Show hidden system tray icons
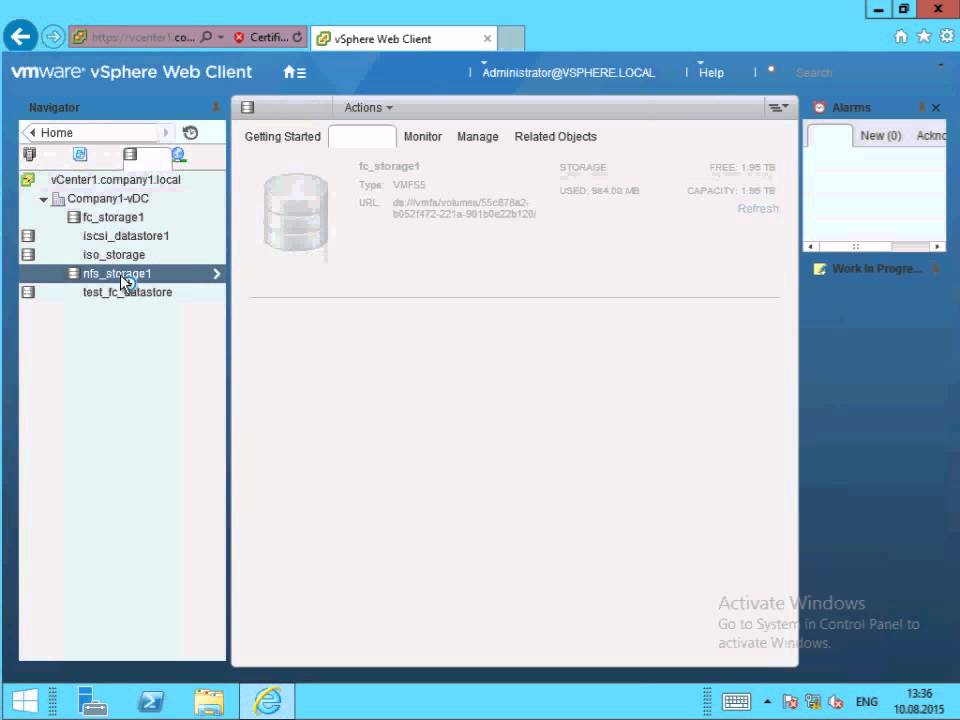The image size is (960, 720). click(767, 702)
